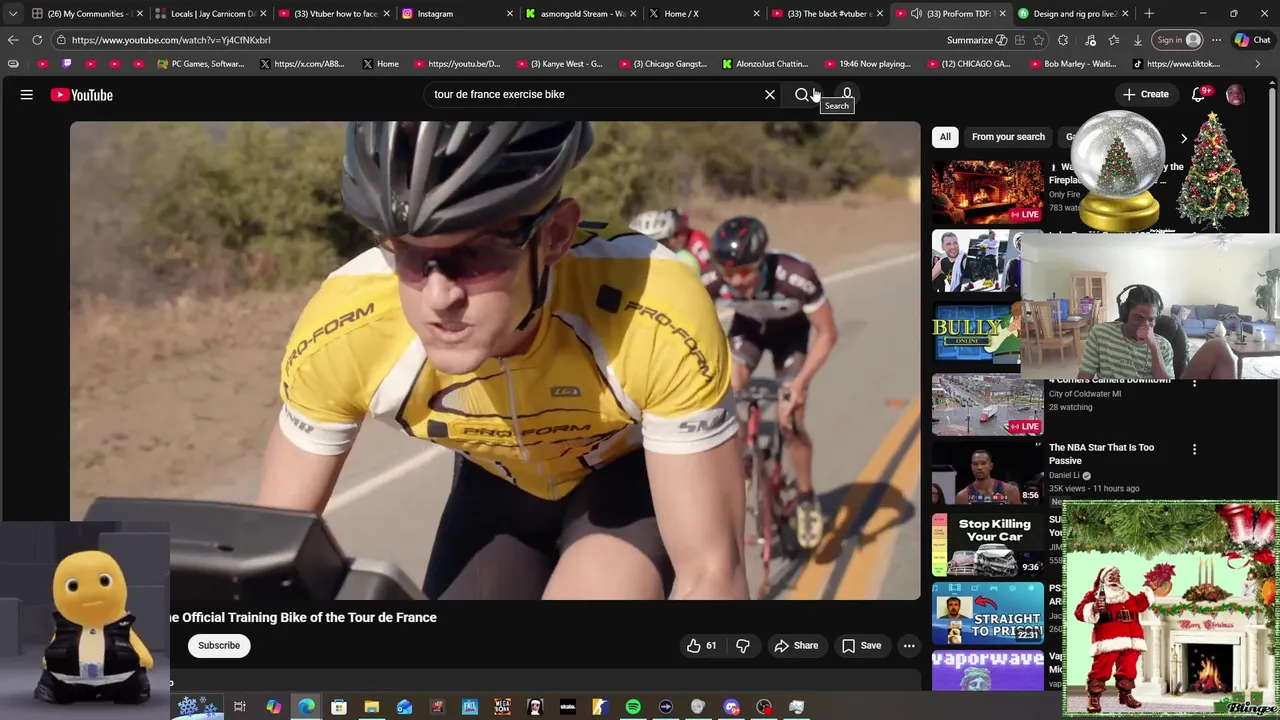1280x720 pixels.
Task: Switch to Locals Jay Carnicom tab
Action: [x=211, y=14]
